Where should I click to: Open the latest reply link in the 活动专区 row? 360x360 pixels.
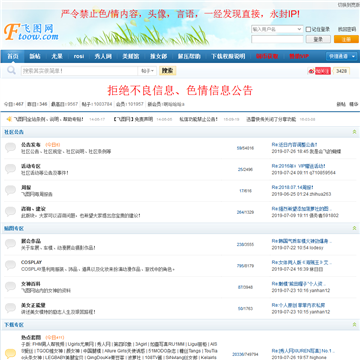coord(298,166)
